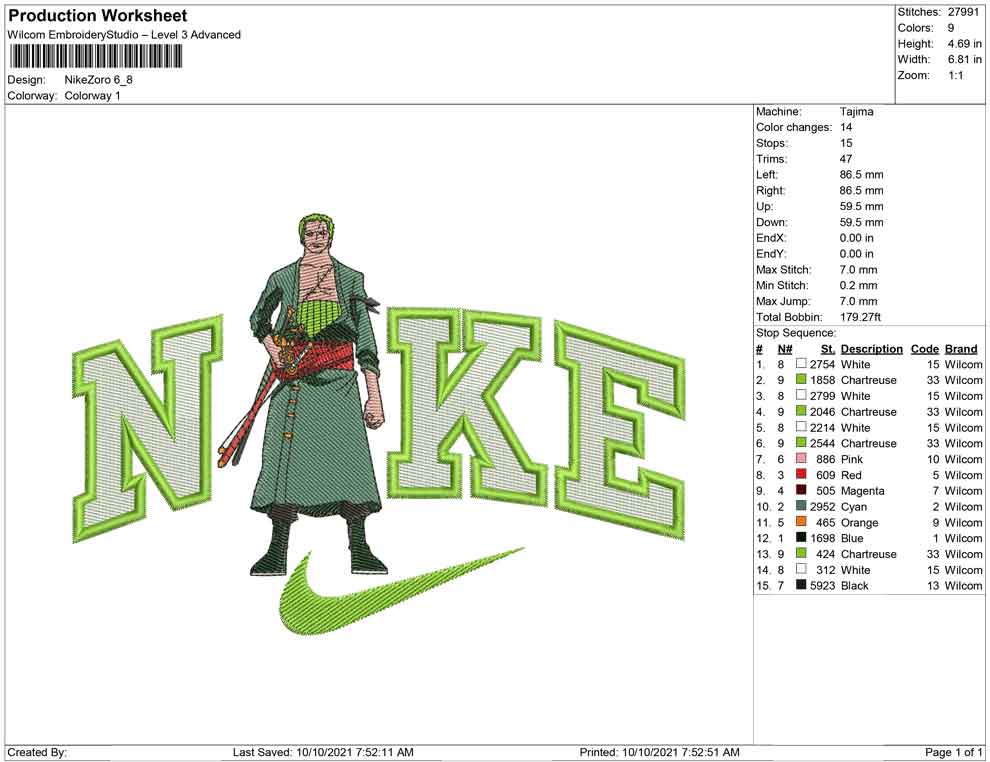
Task: Click the total bobbin value '179.27ft'
Action: click(x=860, y=317)
